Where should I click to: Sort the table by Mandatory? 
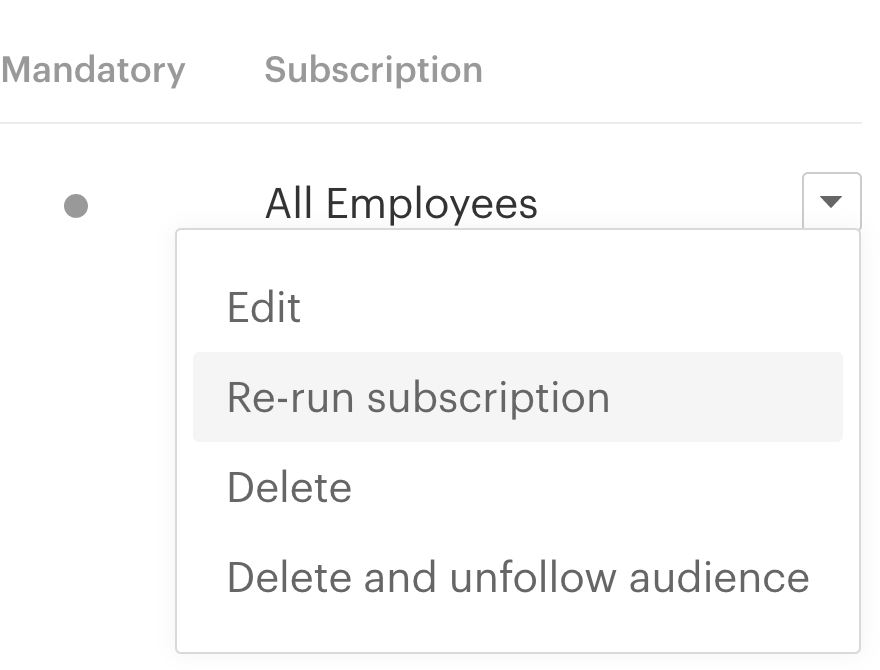coord(93,70)
